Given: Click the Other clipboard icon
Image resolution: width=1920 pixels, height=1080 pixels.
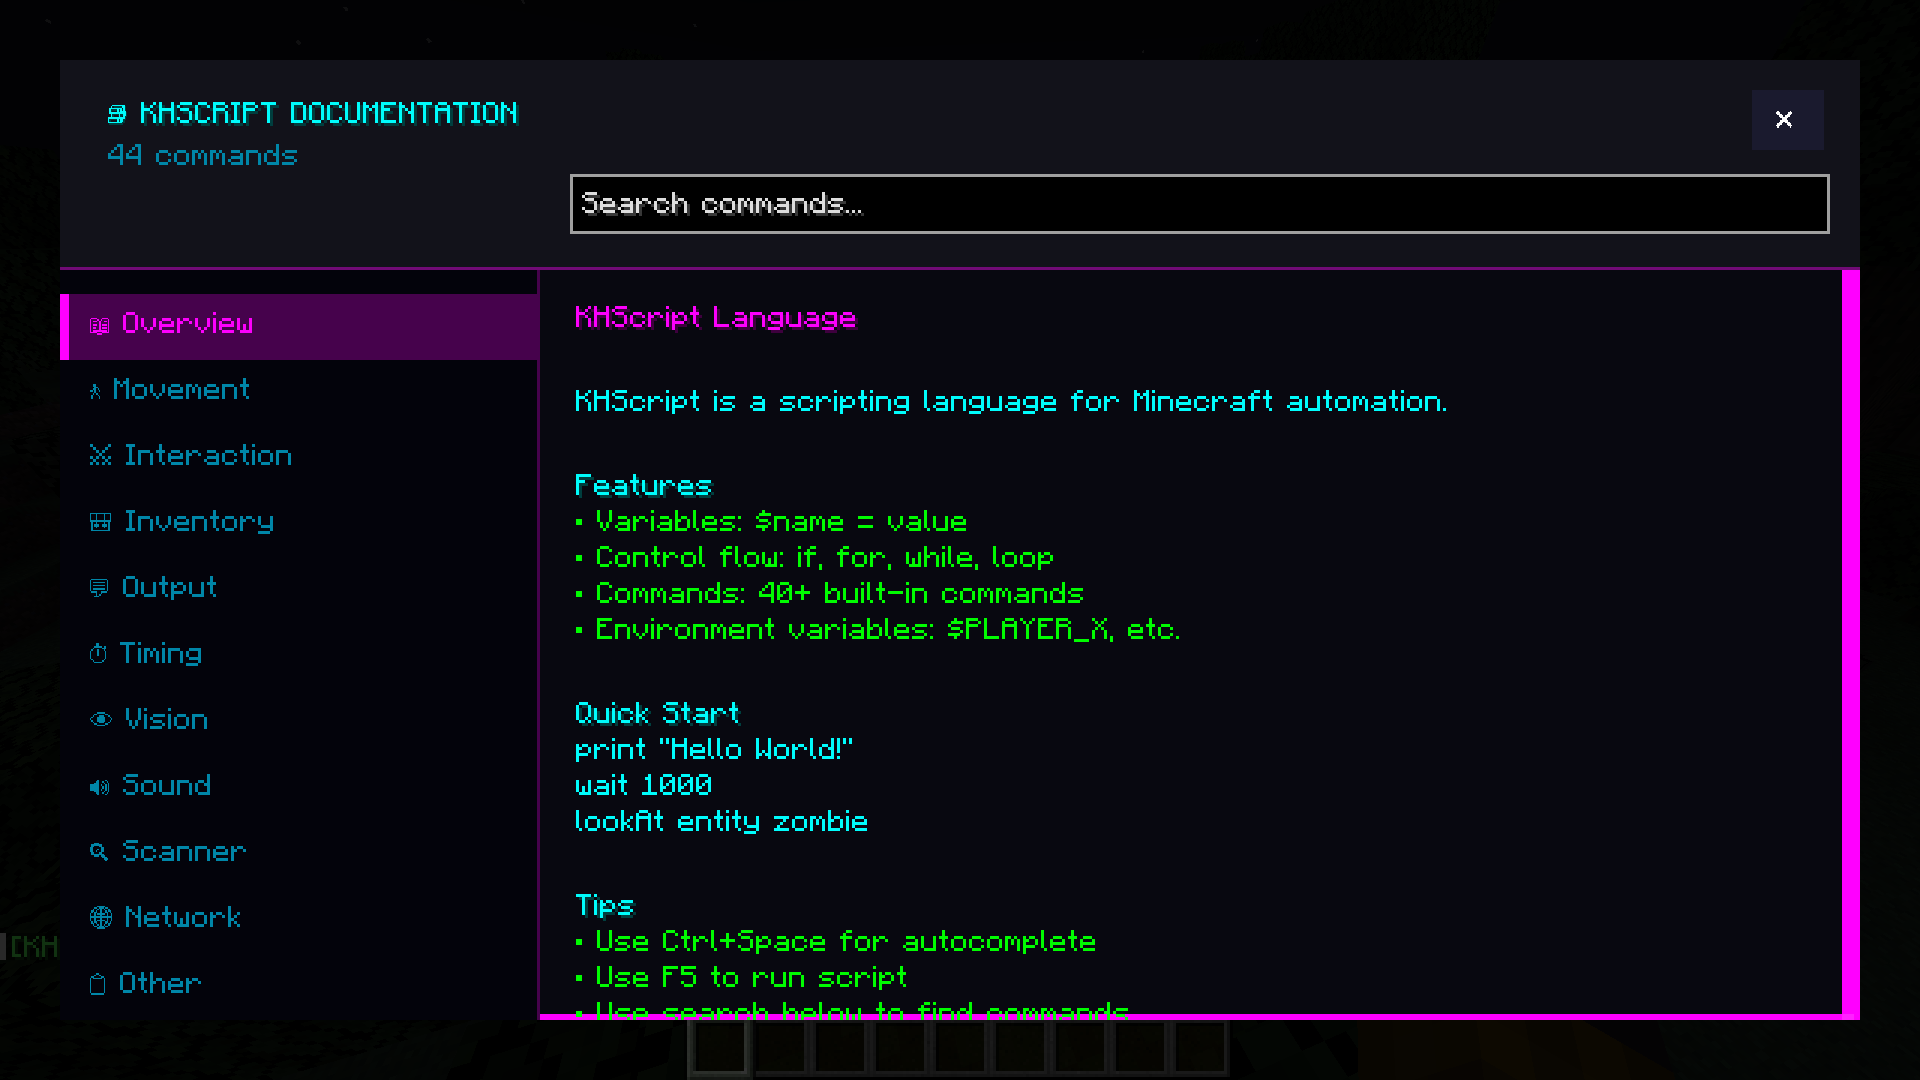Looking at the screenshot, I should click(x=97, y=984).
